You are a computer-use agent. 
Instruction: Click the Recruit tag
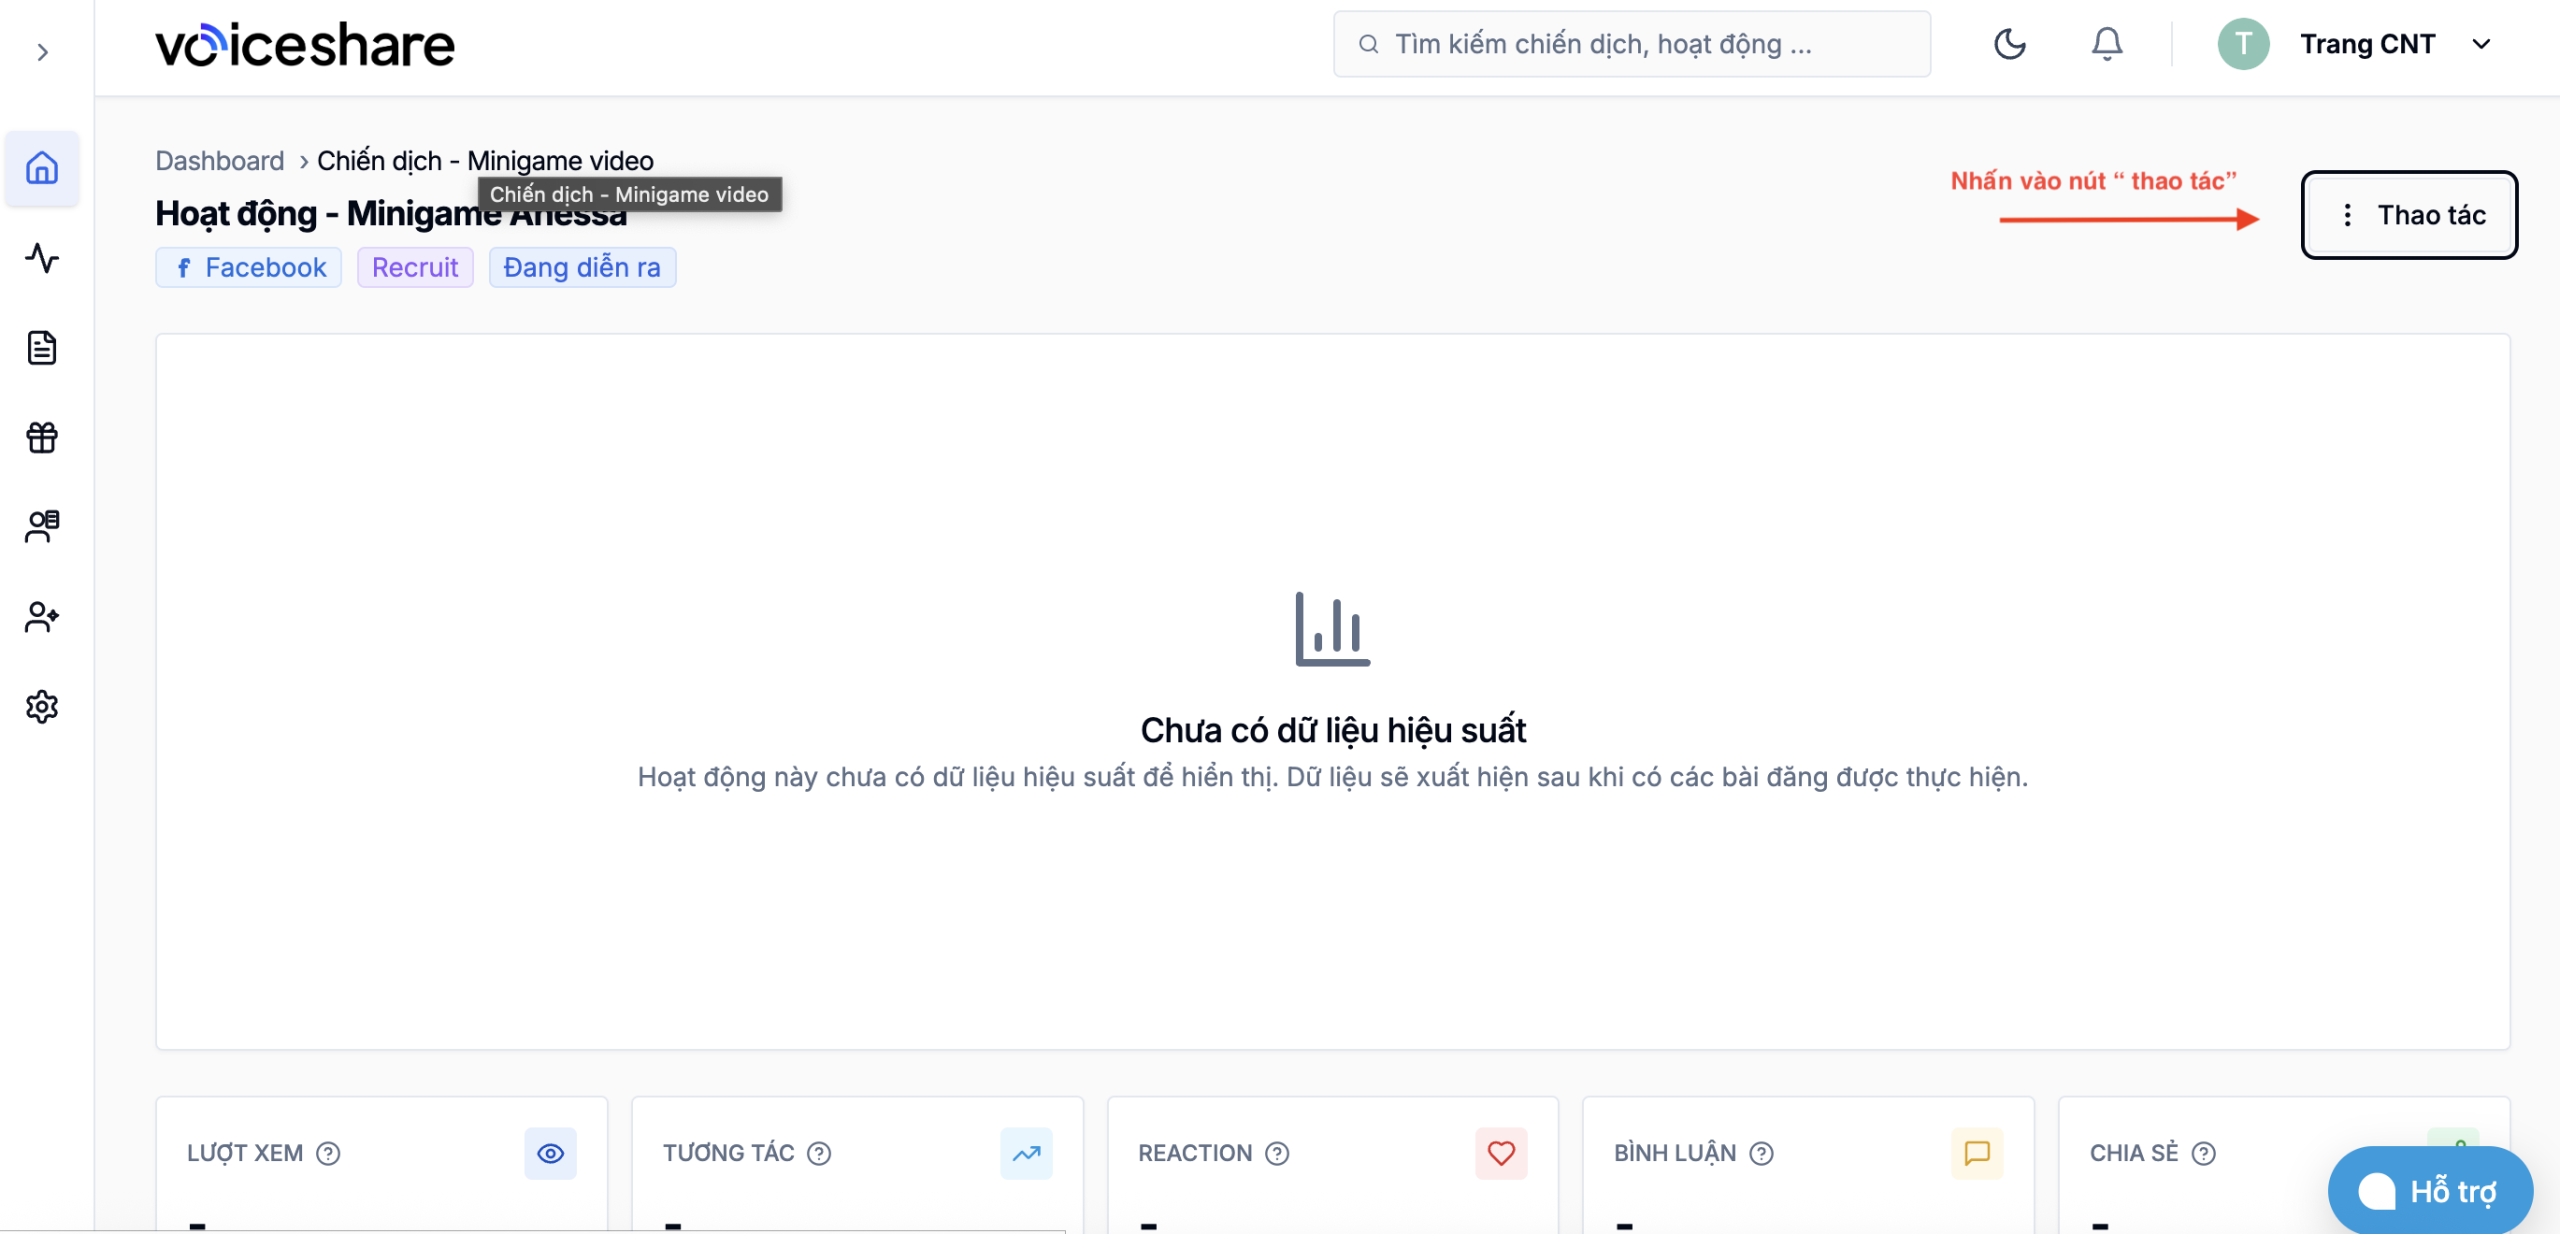coord(415,268)
